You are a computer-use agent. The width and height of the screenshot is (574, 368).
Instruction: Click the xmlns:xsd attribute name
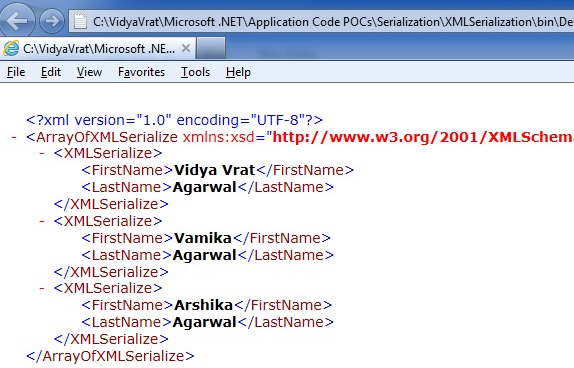(x=219, y=137)
